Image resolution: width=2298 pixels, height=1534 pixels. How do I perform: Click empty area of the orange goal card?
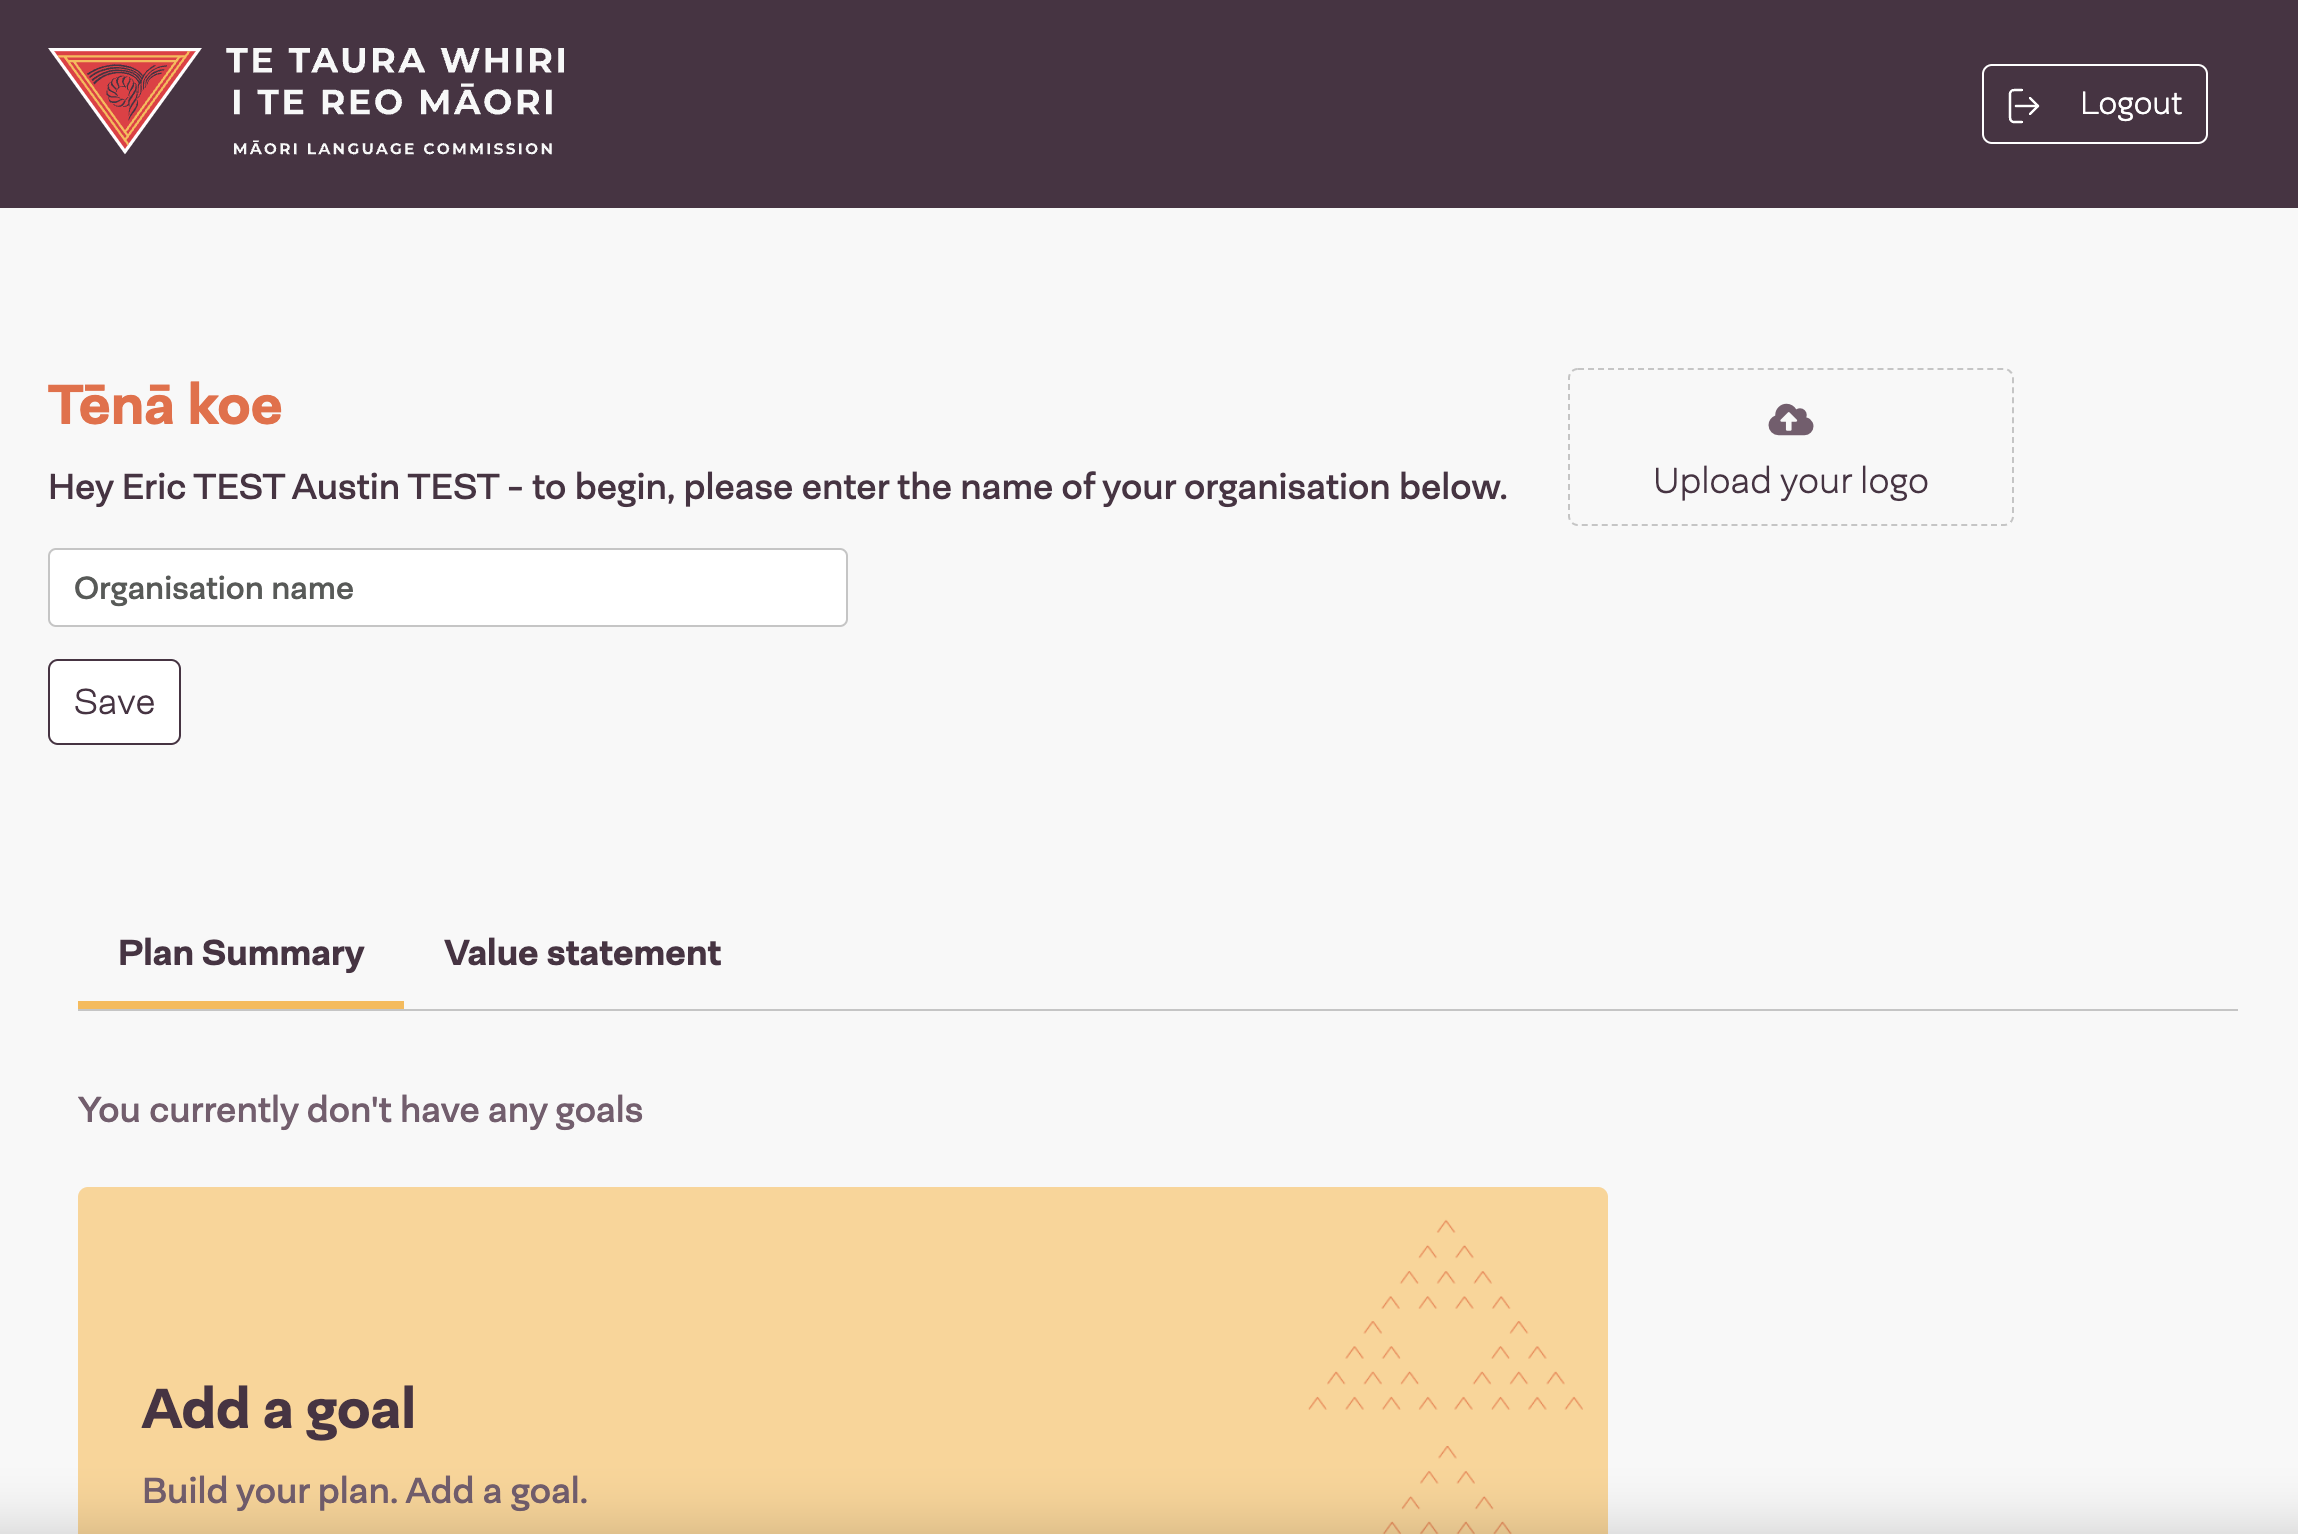click(x=800, y=1290)
